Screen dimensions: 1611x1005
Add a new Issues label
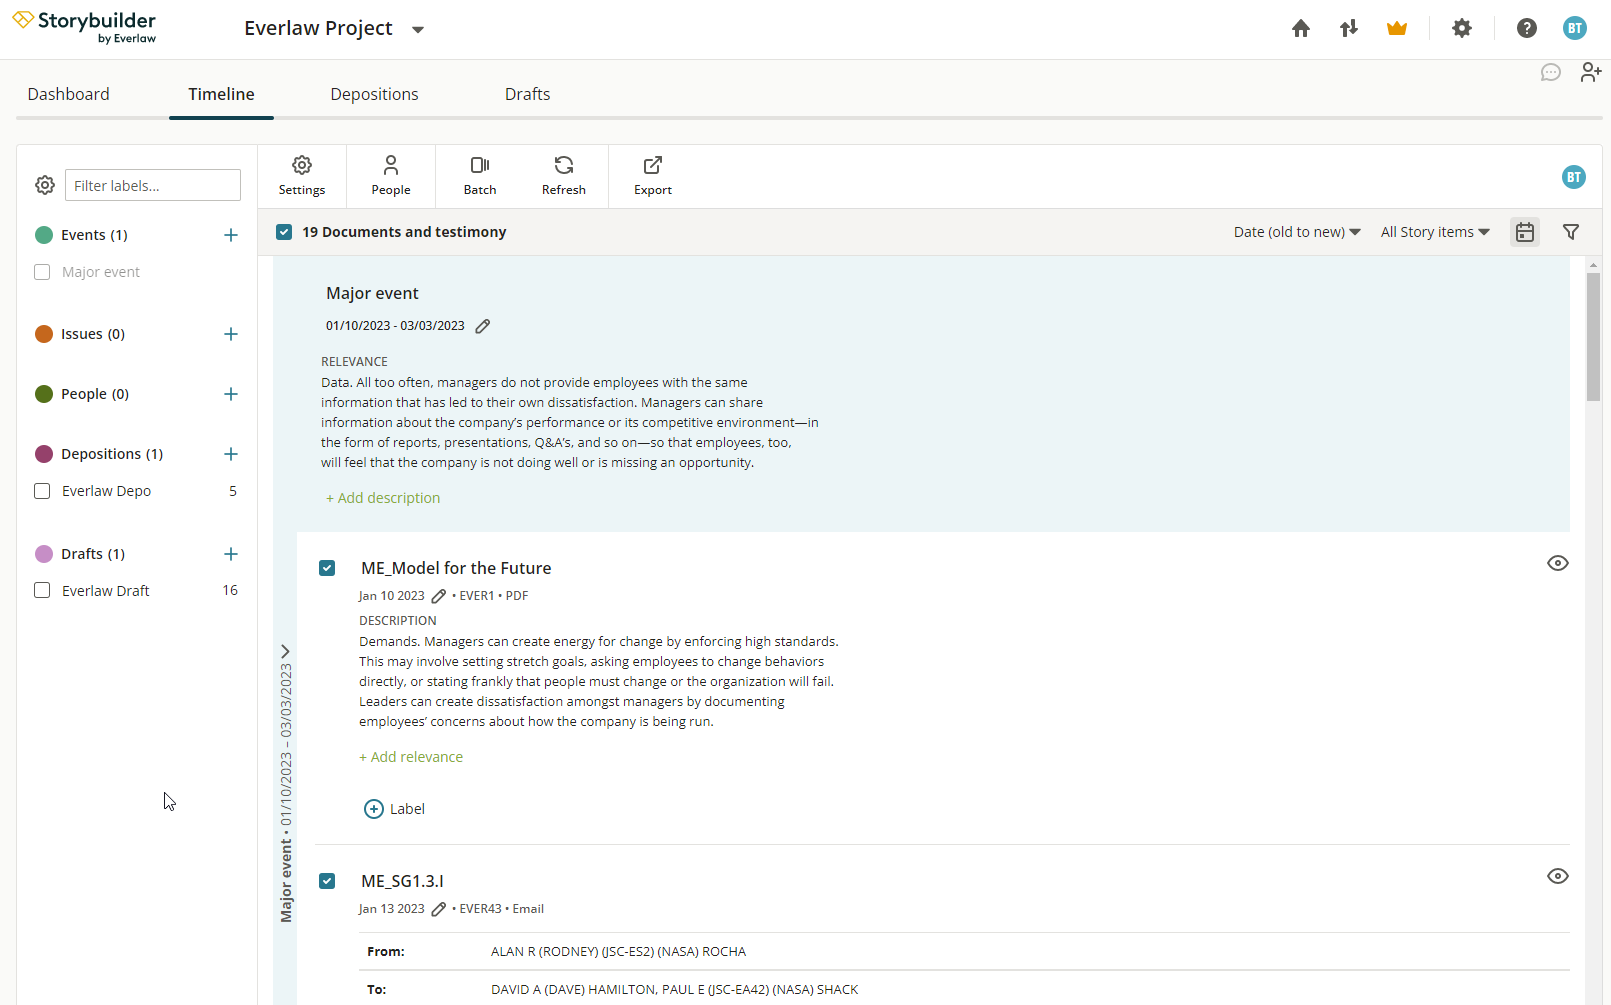[x=231, y=334]
